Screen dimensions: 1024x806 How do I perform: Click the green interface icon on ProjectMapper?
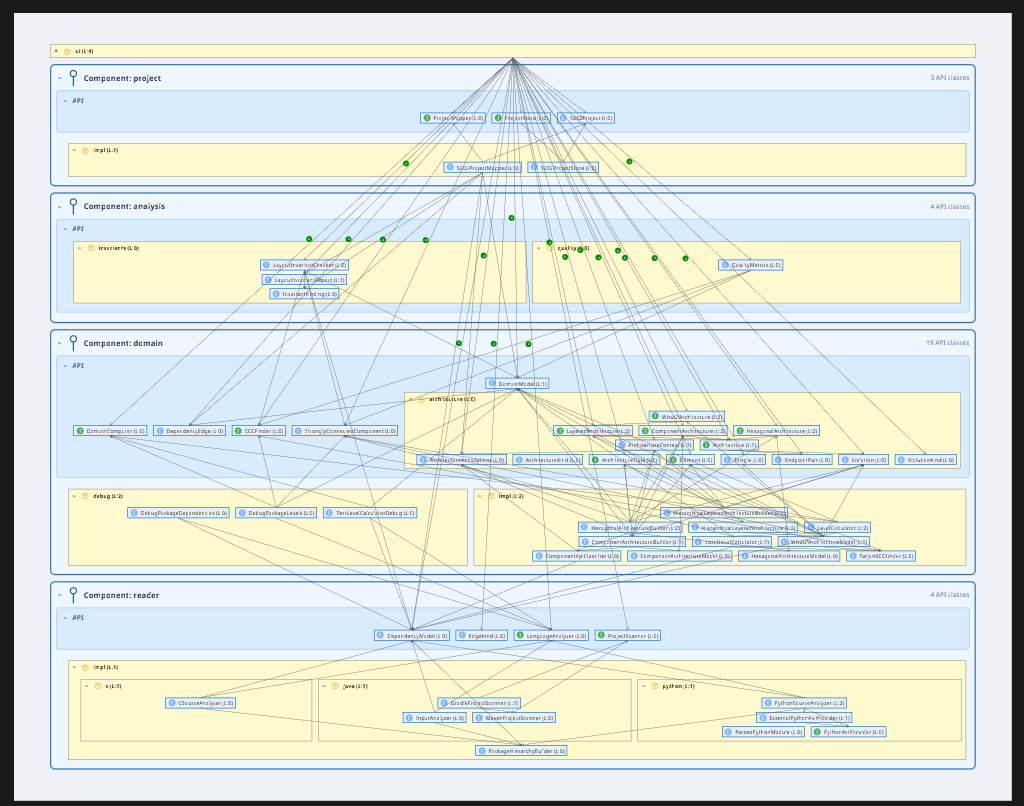pos(427,118)
